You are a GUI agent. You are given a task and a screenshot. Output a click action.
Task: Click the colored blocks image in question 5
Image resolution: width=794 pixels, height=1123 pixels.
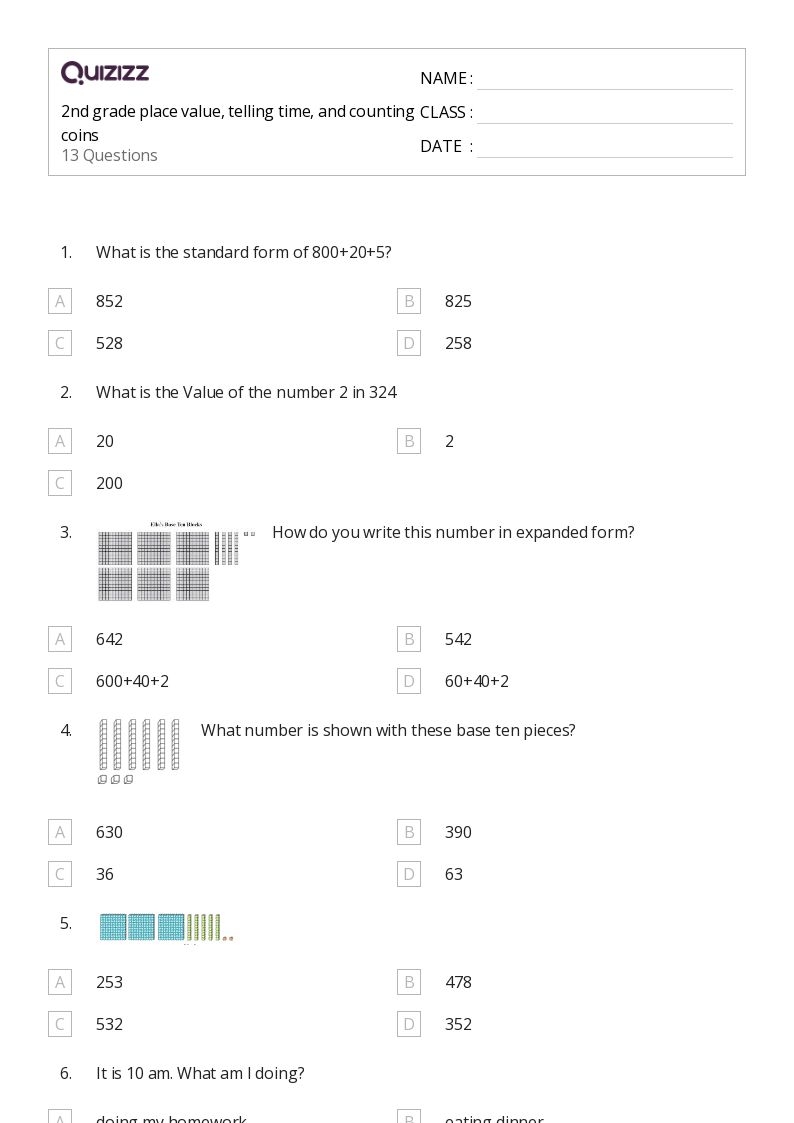tap(166, 927)
